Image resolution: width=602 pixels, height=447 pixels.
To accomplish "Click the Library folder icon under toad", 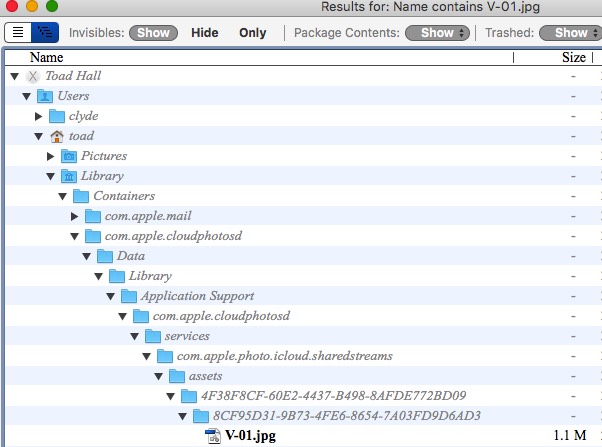I will [x=69, y=175].
